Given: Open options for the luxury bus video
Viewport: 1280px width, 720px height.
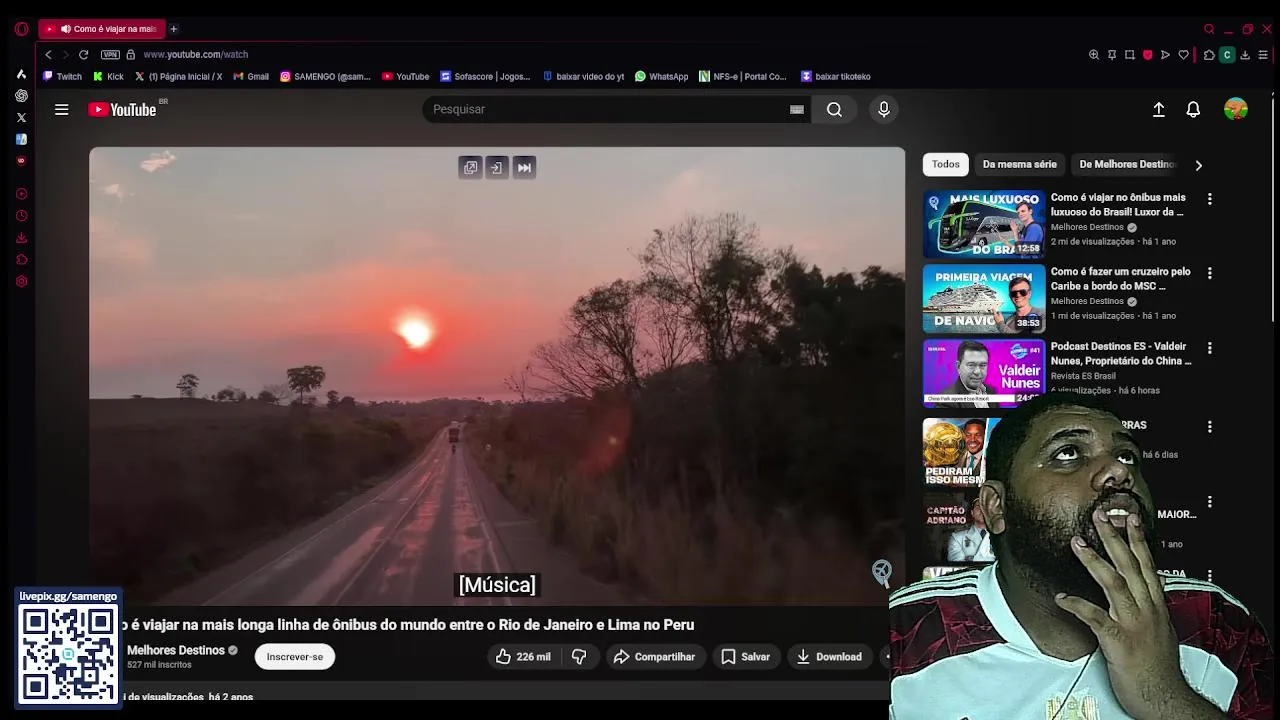Looking at the screenshot, I should click(x=1210, y=199).
